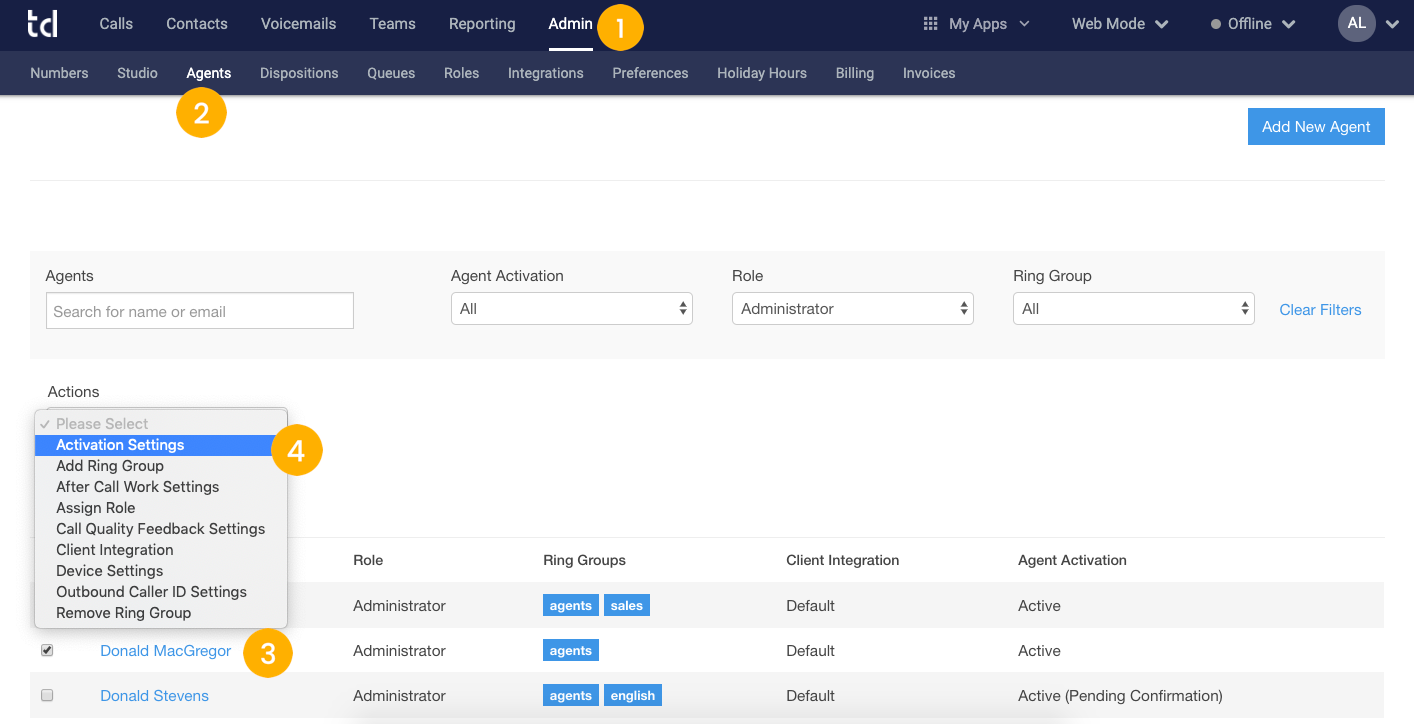This screenshot has height=724, width=1414.
Task: Open the My Apps grid icon
Action: (930, 24)
